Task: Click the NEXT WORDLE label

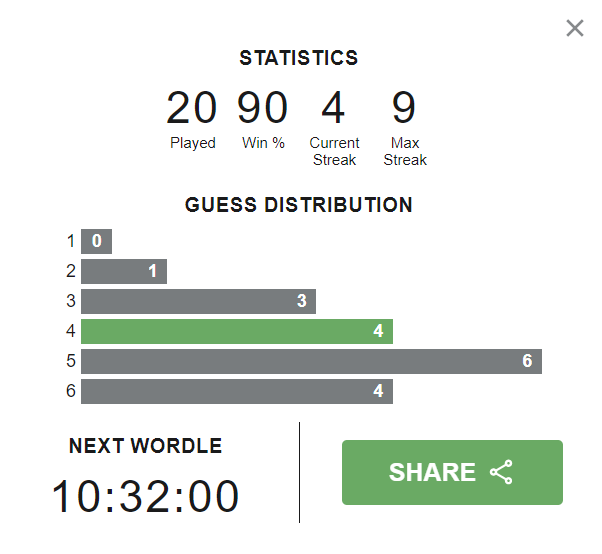Action: coord(146,446)
